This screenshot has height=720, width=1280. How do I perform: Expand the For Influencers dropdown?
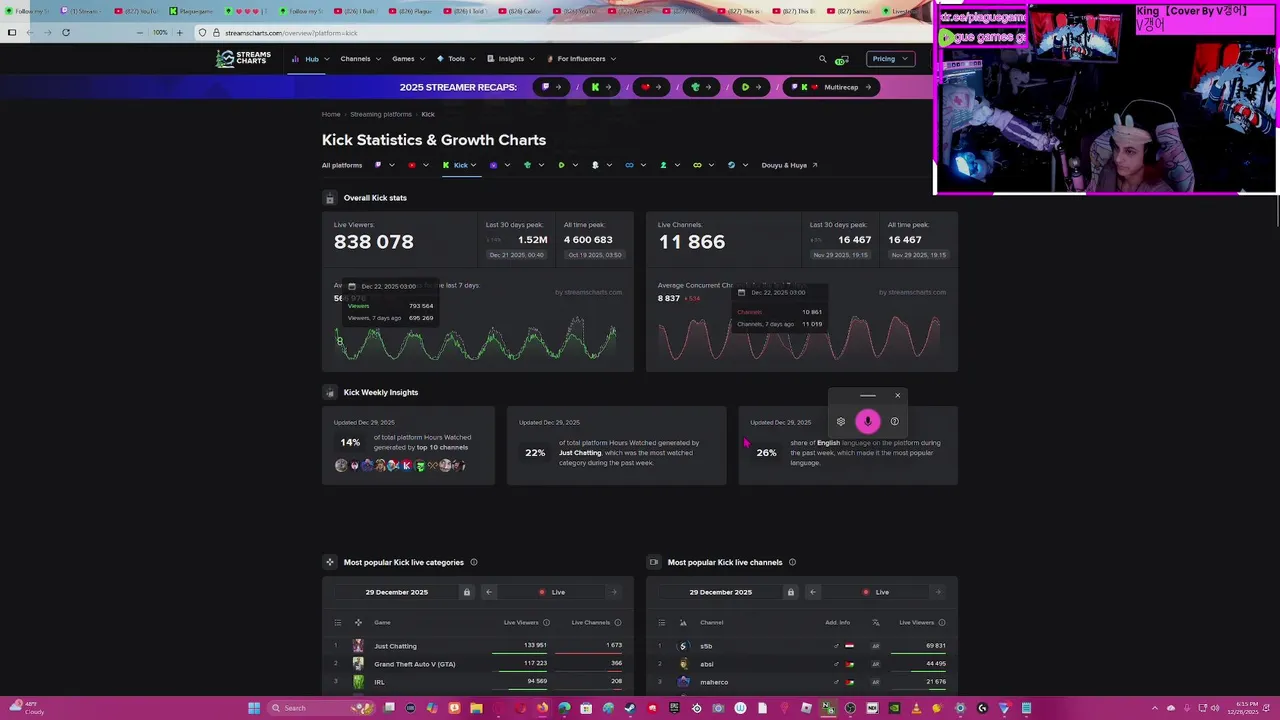point(581,59)
